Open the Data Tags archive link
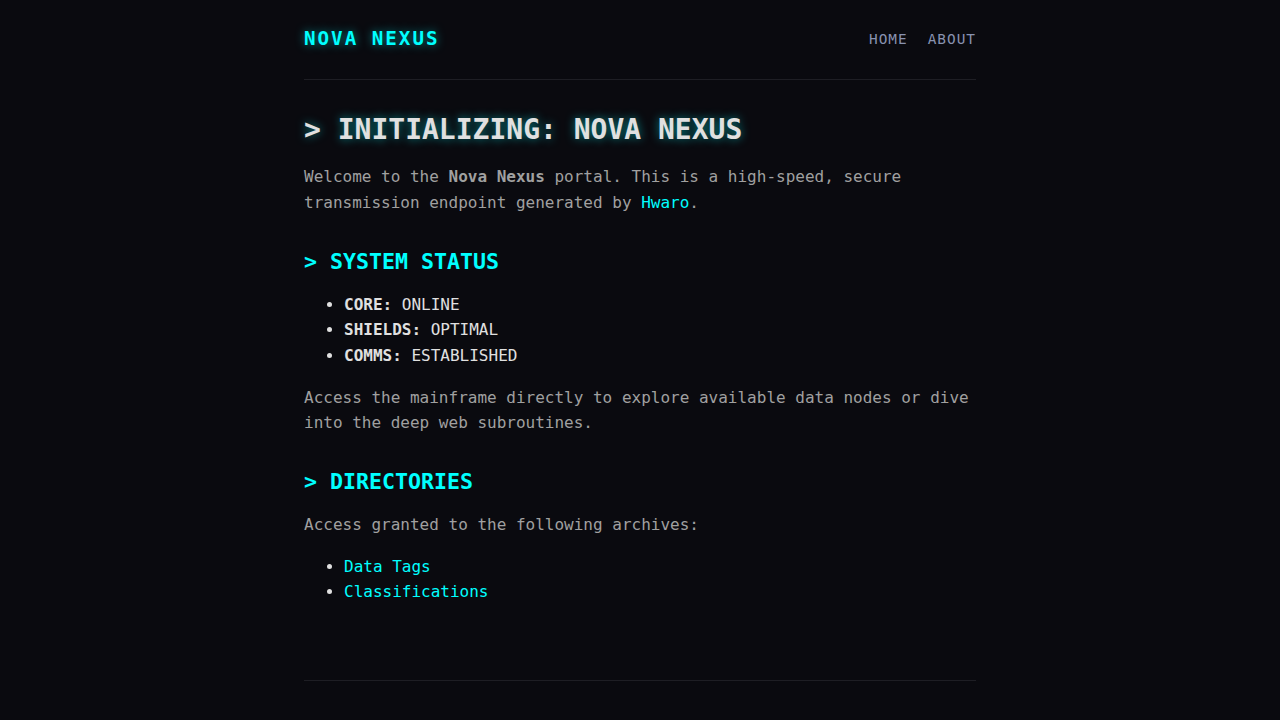Image resolution: width=1280 pixels, height=720 pixels. click(387, 566)
